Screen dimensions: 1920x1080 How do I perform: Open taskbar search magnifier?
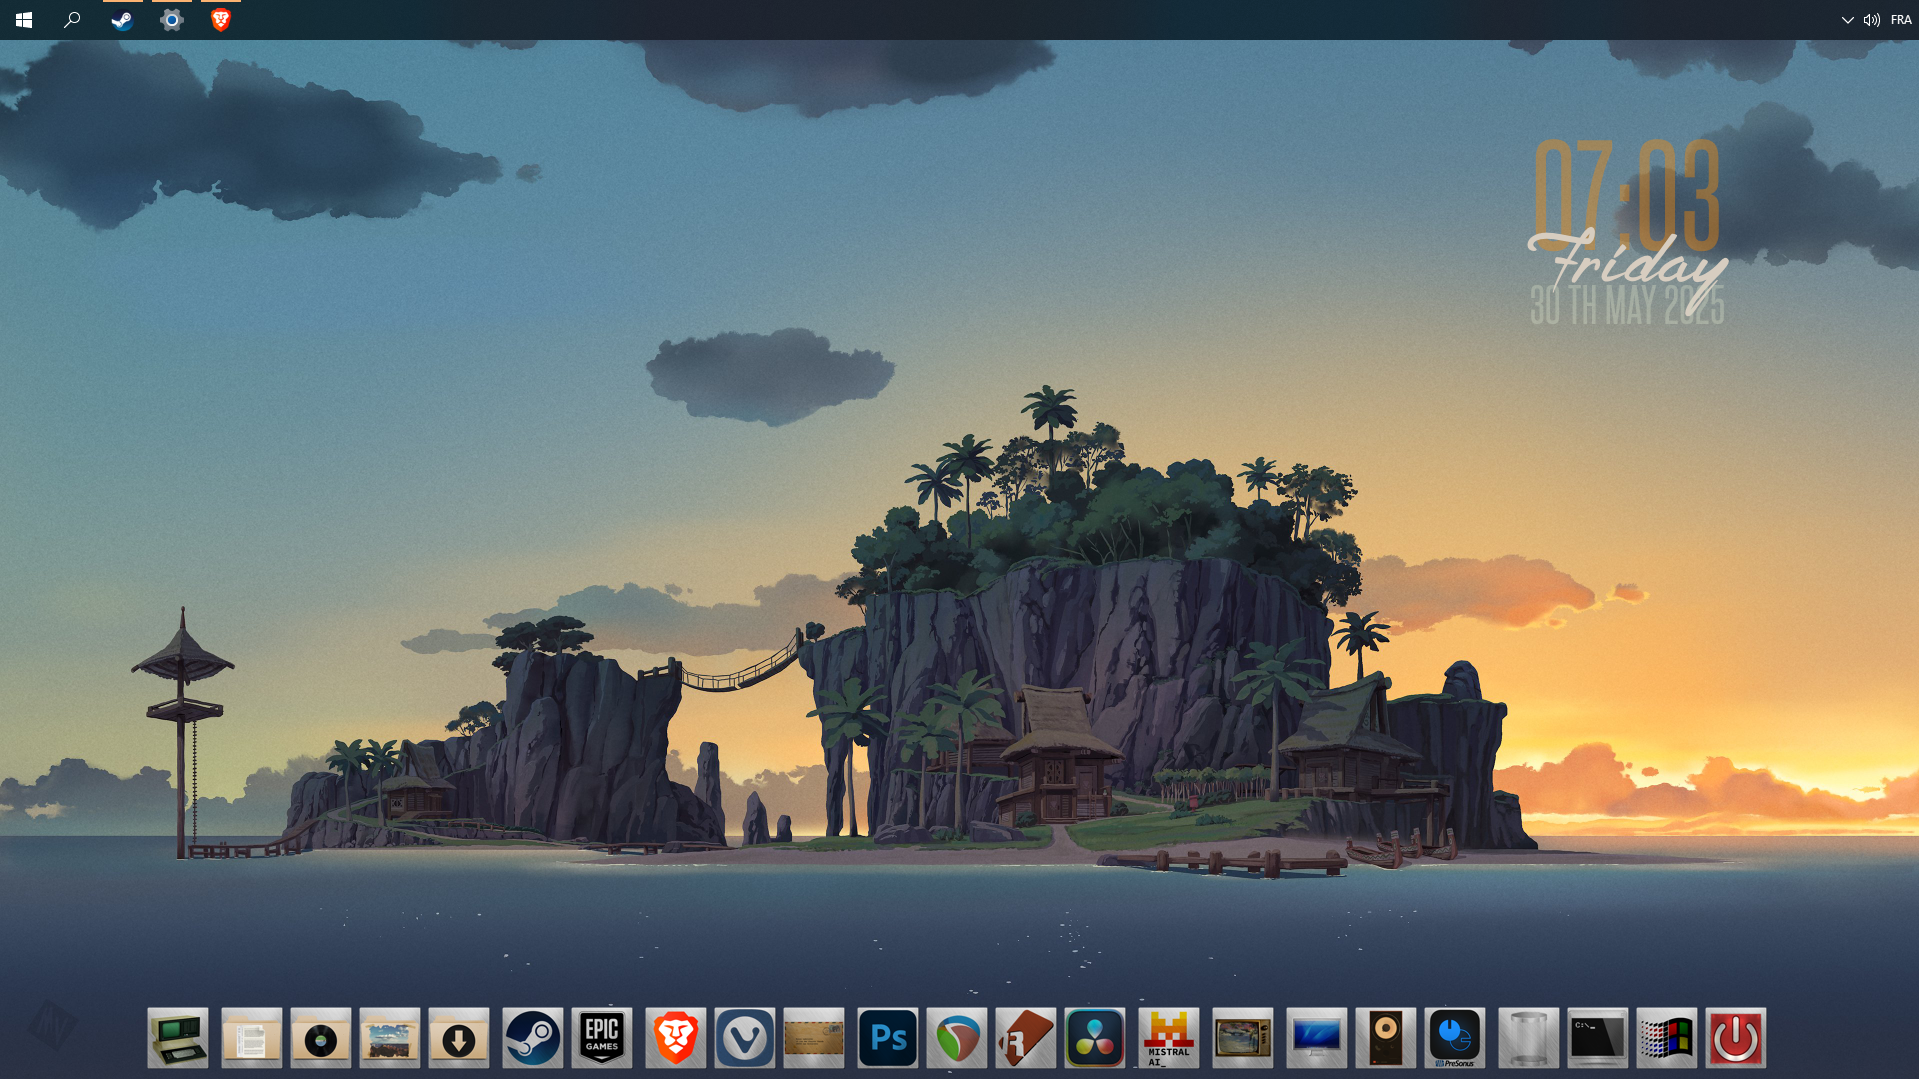[x=72, y=20]
